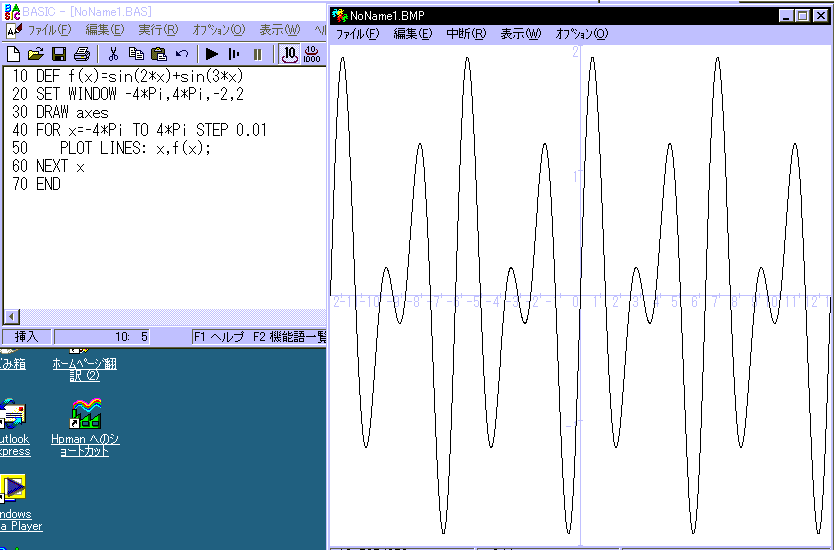
Task: Click the ごみ箱 recycle bin label
Action: coord(13,364)
